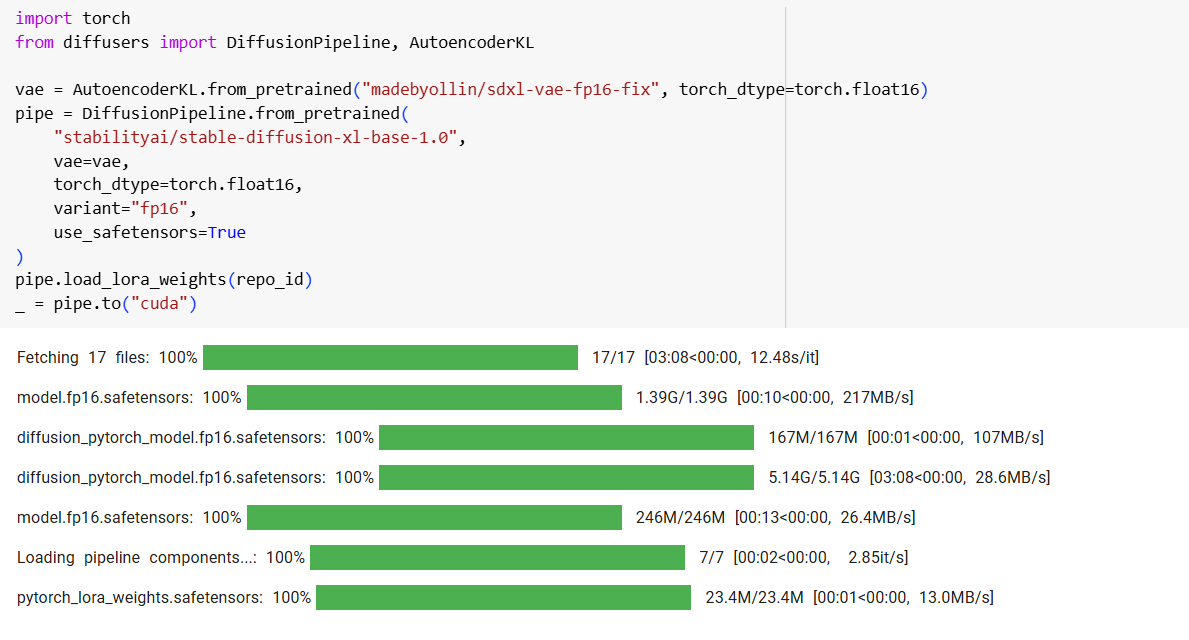The width and height of the screenshot is (1189, 640).
Task: Click the vae=vae argument line
Action: (x=91, y=161)
